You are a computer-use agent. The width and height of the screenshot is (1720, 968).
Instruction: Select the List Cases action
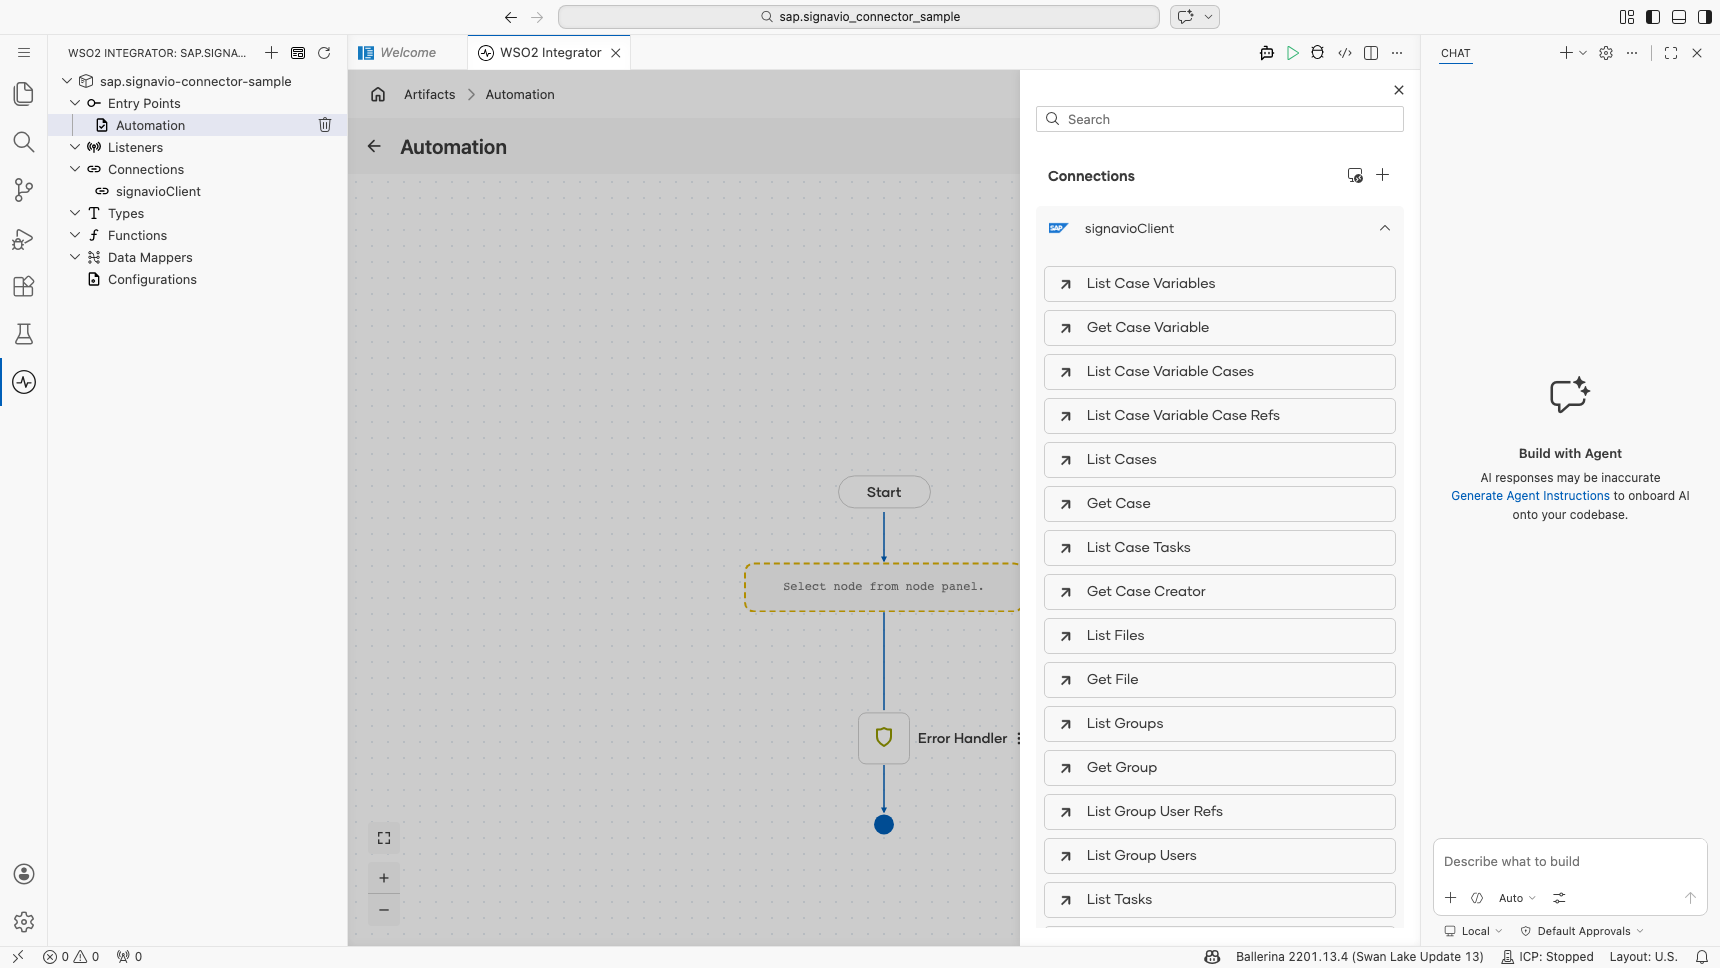pyautogui.click(x=1220, y=460)
